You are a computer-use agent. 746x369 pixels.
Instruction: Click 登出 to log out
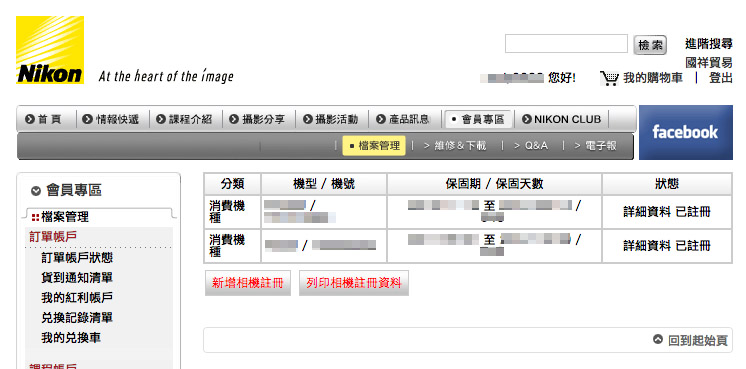[721, 78]
